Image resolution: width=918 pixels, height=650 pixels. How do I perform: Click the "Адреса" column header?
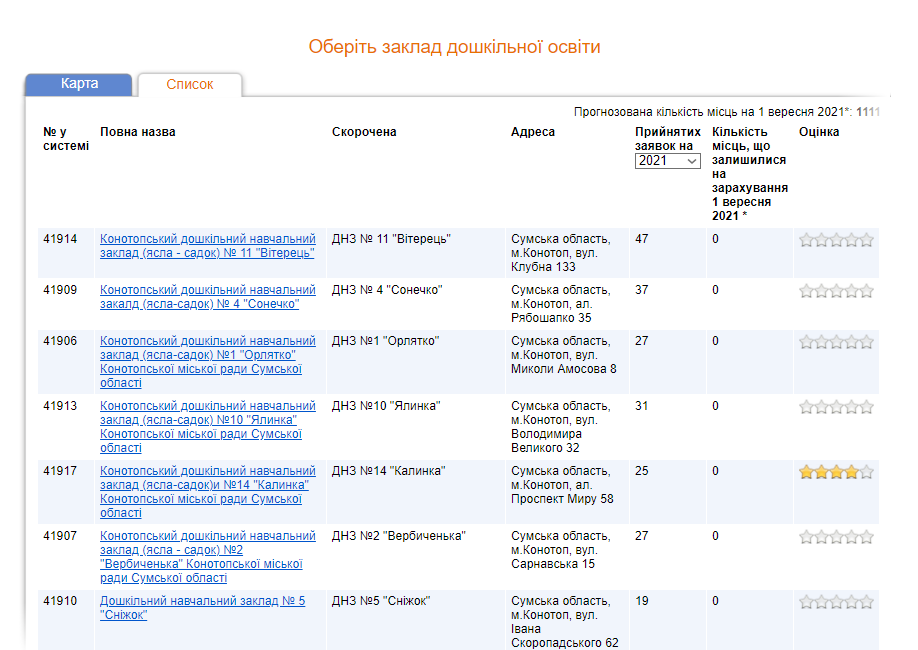point(533,132)
